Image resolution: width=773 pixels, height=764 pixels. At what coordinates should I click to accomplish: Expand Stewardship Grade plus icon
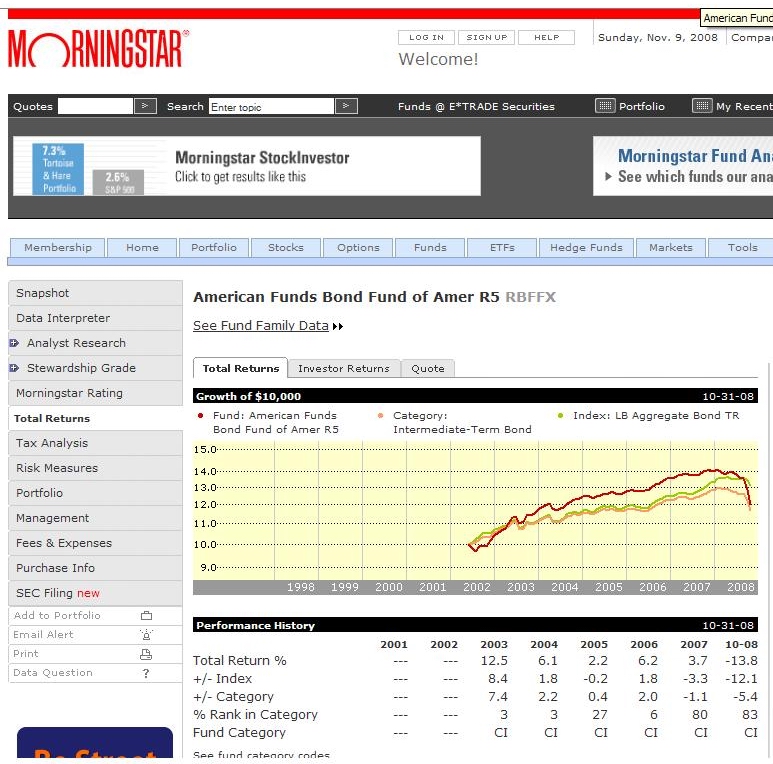coord(14,368)
